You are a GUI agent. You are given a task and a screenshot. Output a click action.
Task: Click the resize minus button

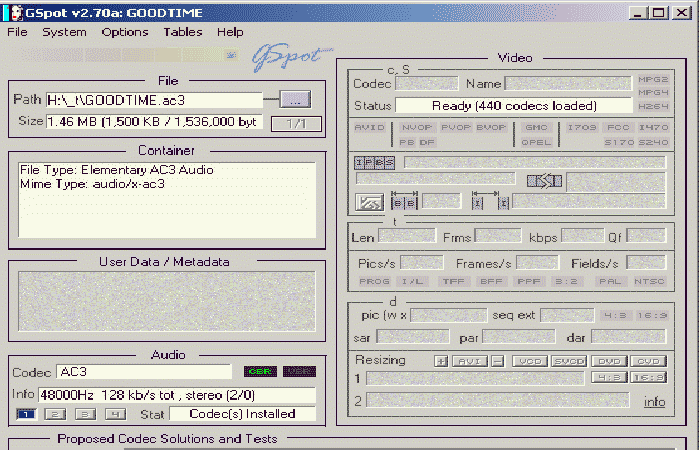[496, 361]
